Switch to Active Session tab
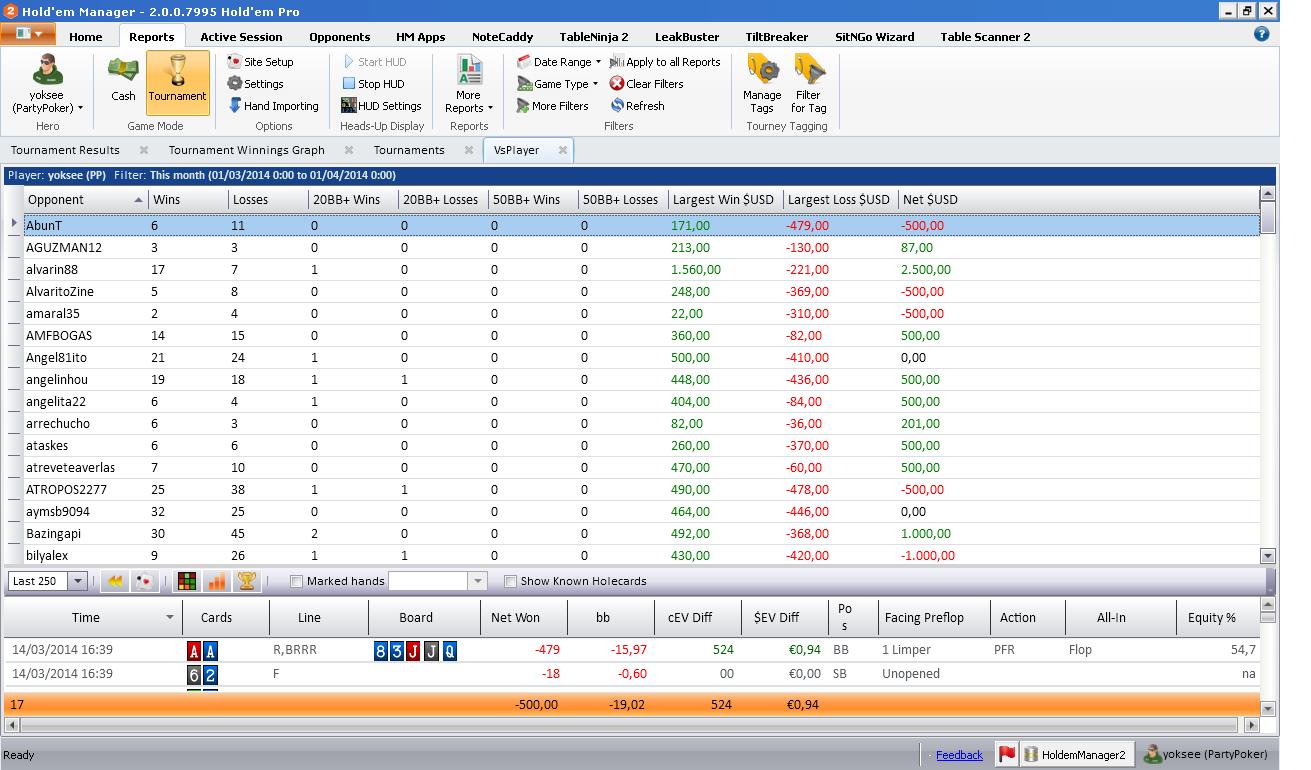This screenshot has width=1311, height=770. 241,37
